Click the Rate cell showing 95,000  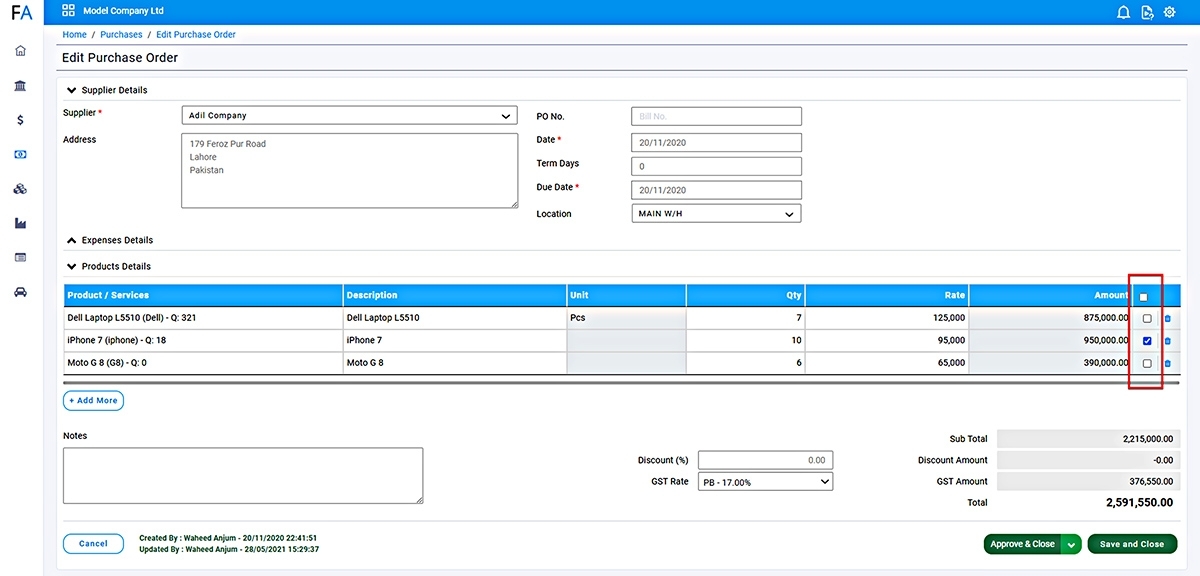coord(887,341)
